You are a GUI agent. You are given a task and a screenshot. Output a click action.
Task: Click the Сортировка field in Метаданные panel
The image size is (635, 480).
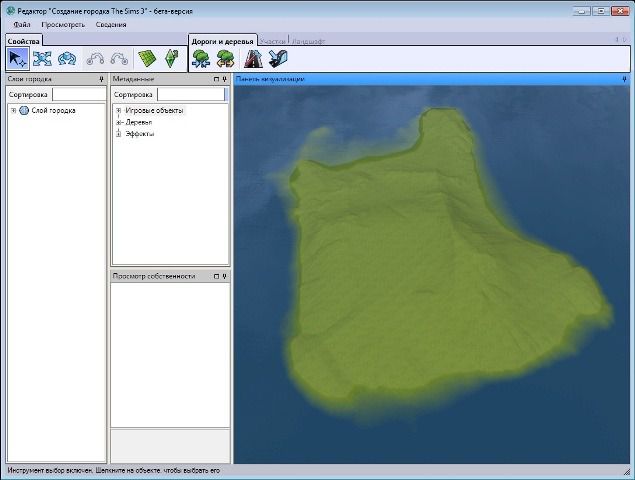(x=190, y=94)
